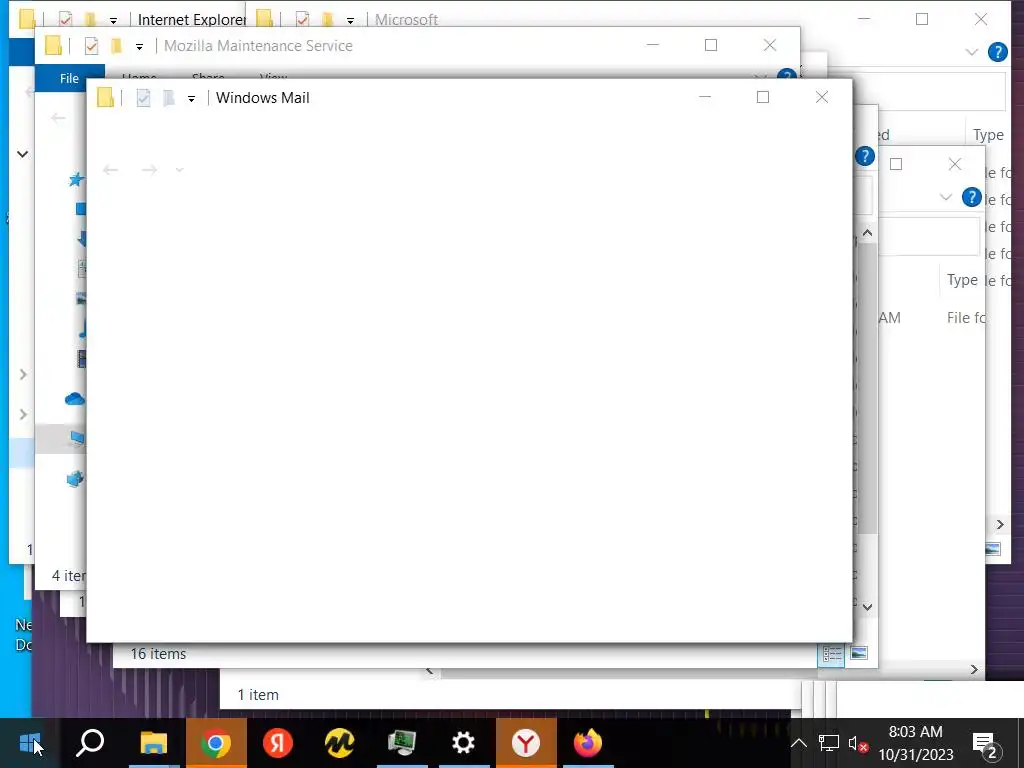Click the muted volume tray icon
The height and width of the screenshot is (768, 1024).
point(857,743)
